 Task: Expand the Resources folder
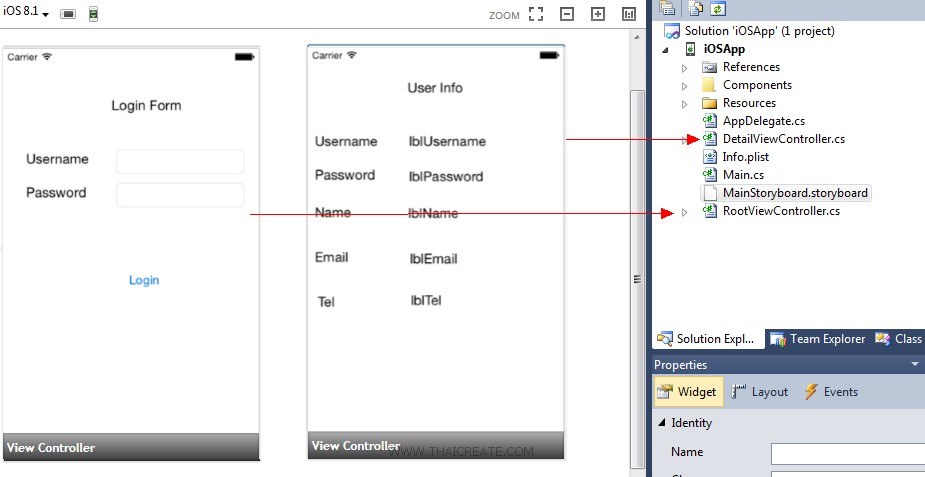coord(684,104)
